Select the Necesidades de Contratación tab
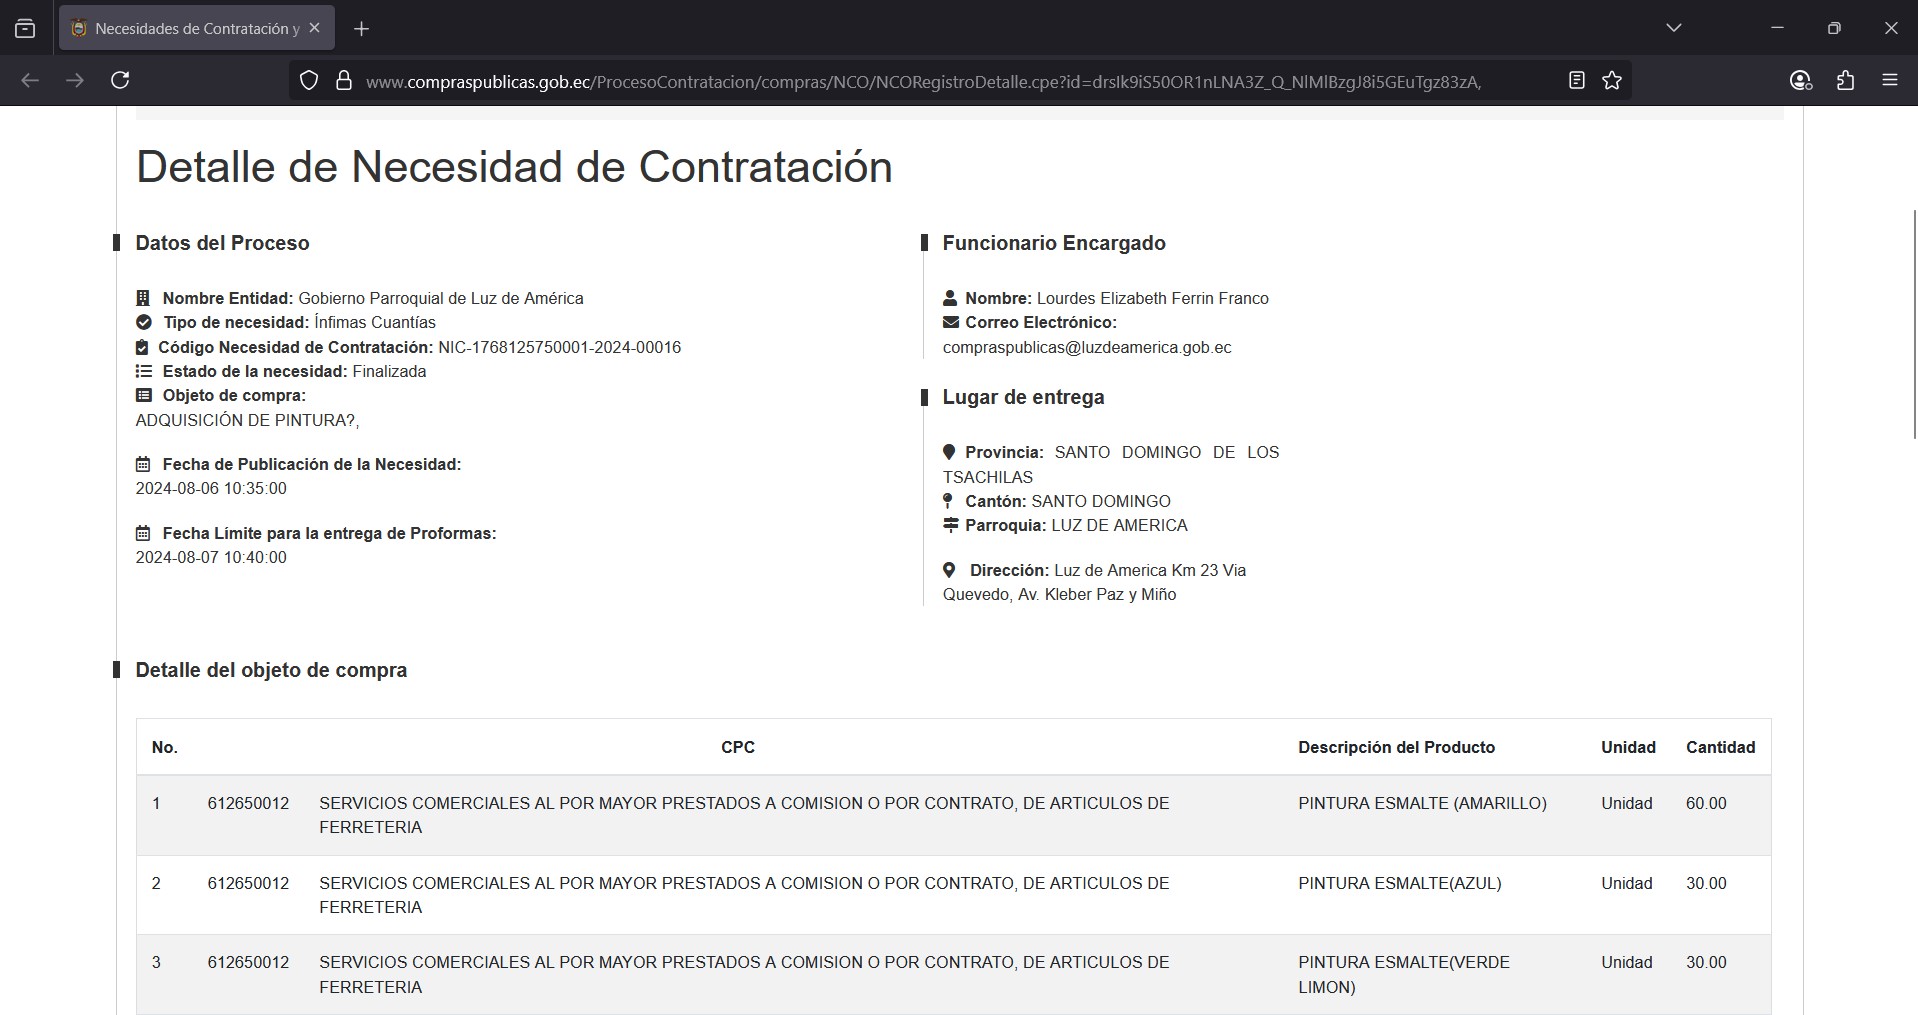The width and height of the screenshot is (1918, 1015). [x=197, y=28]
